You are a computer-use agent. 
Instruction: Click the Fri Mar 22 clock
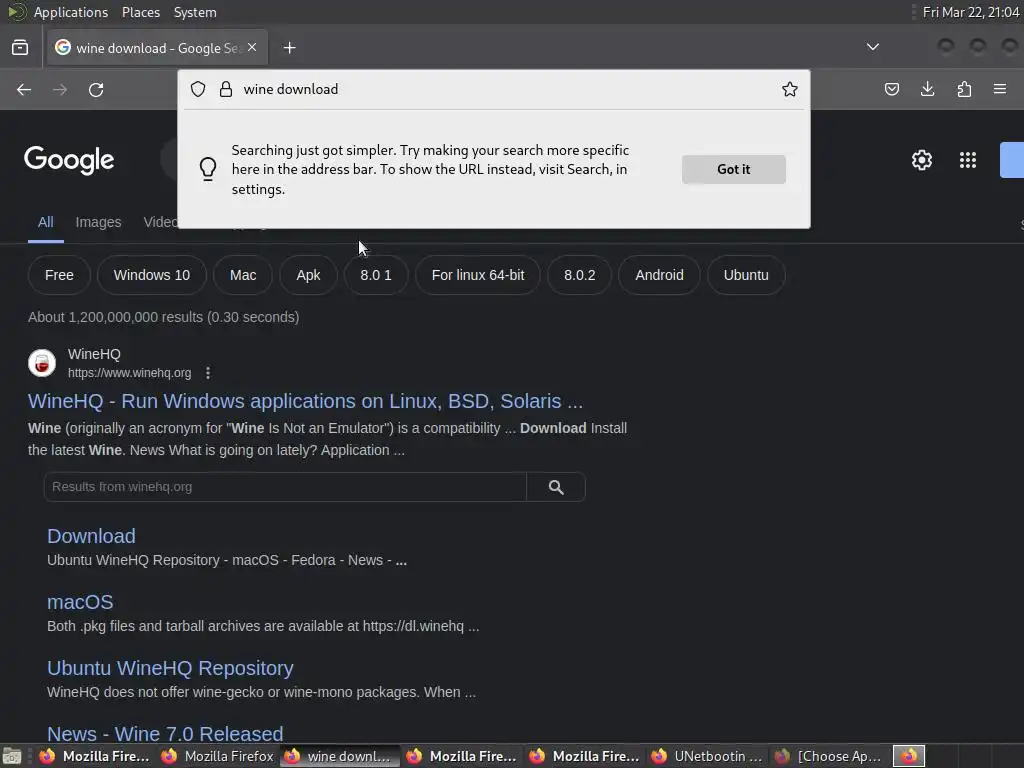click(971, 12)
